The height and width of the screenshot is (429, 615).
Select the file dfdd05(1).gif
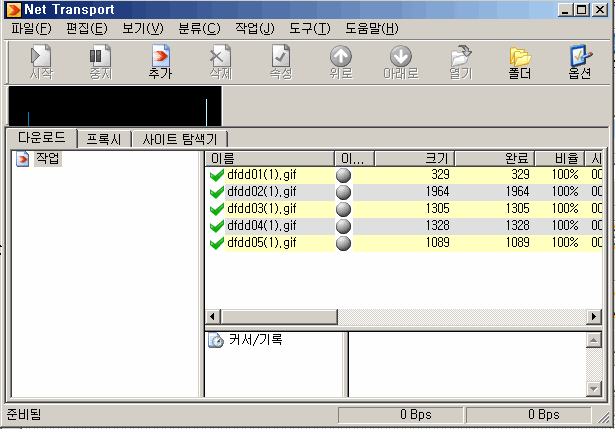coord(262,243)
